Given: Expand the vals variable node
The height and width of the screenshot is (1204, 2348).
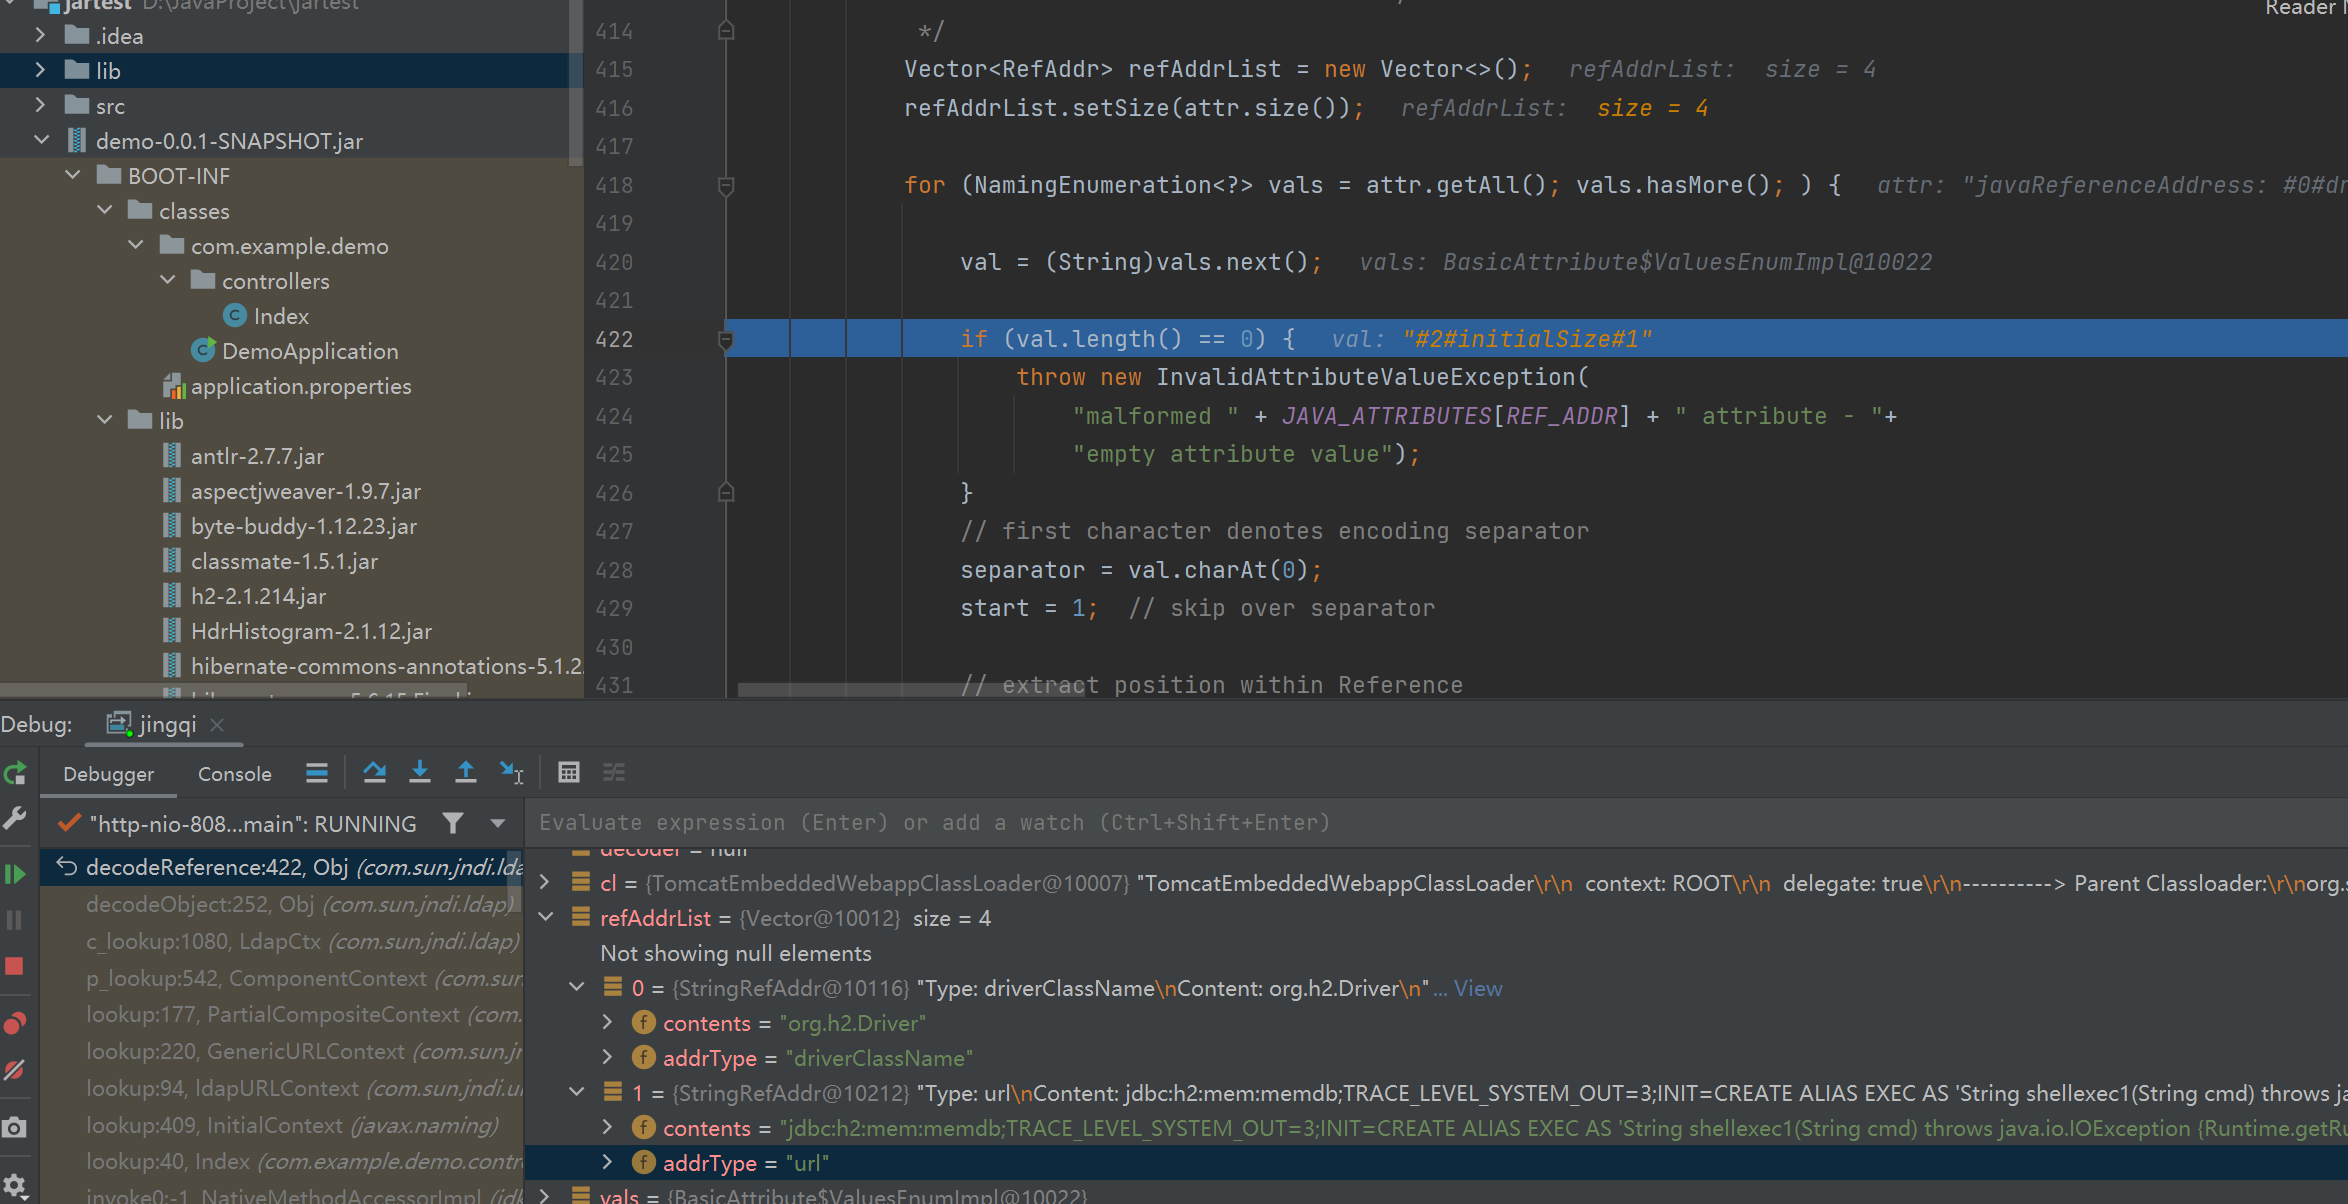Looking at the screenshot, I should 545,1195.
